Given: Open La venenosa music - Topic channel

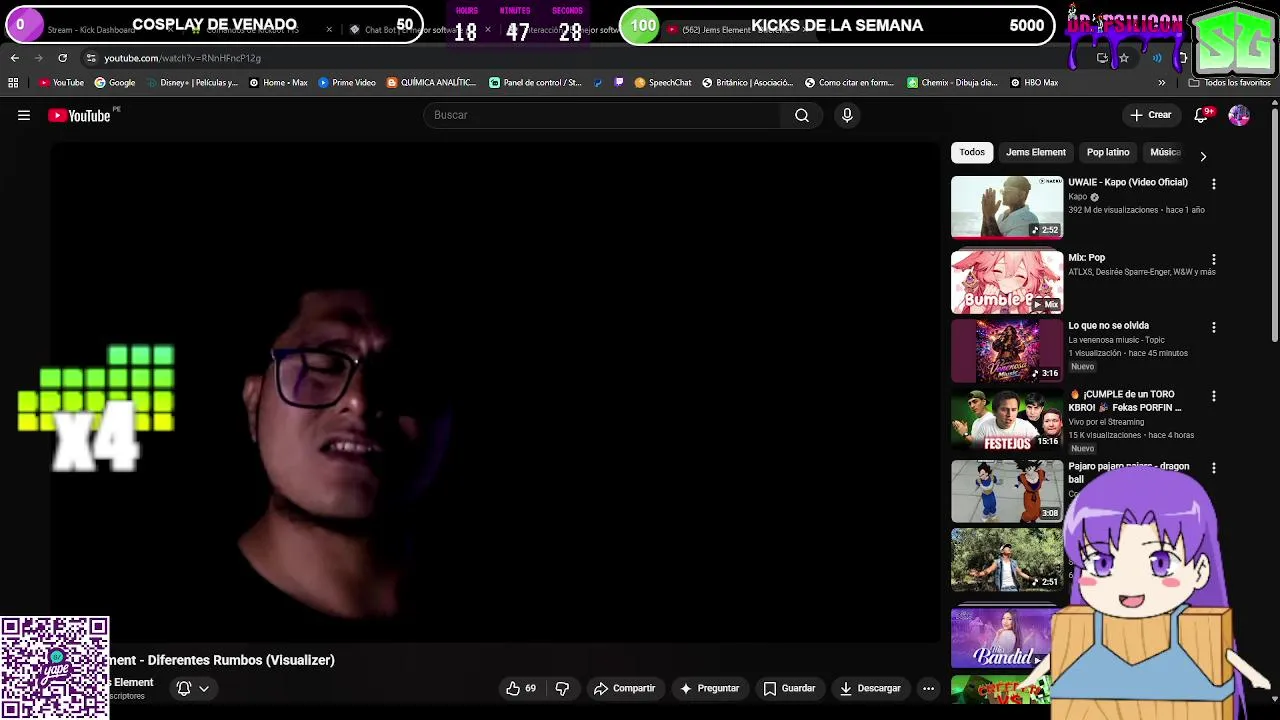Looking at the screenshot, I should point(1116,340).
